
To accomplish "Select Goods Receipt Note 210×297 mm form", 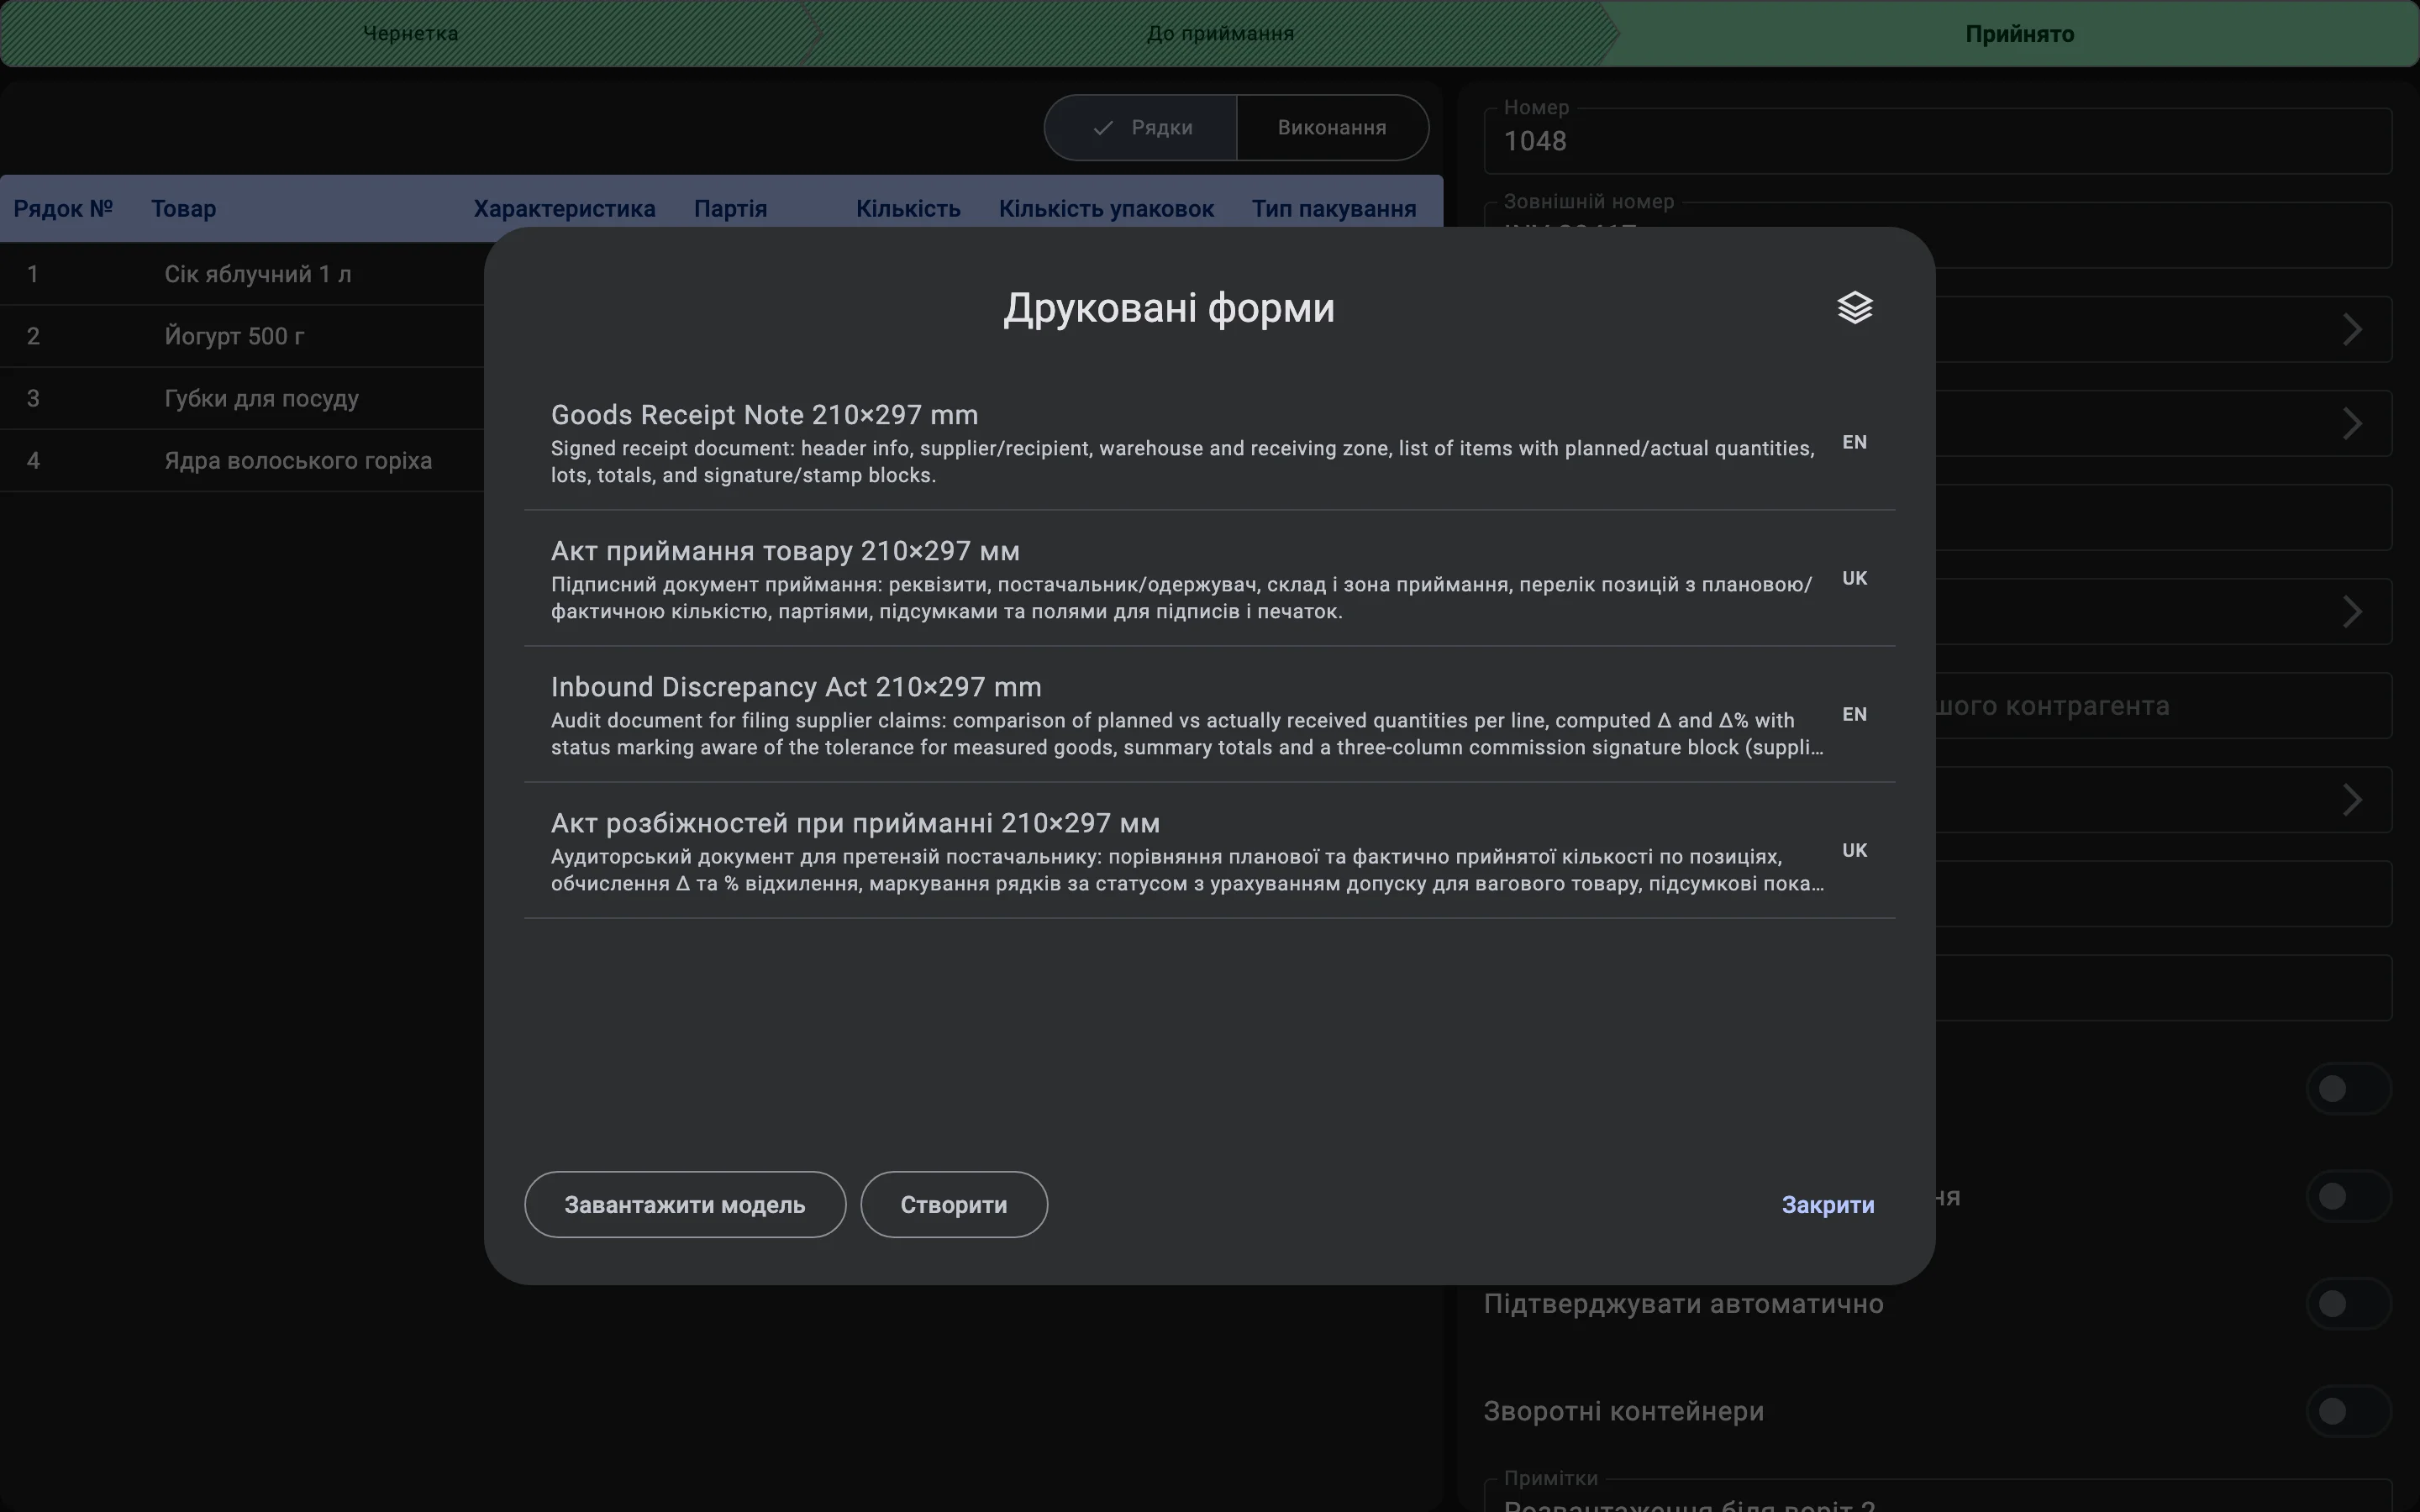I will [x=1209, y=442].
